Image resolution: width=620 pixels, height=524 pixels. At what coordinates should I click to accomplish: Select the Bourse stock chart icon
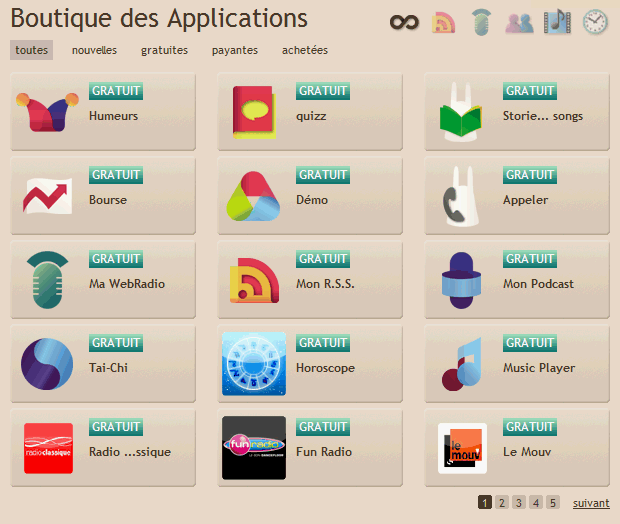pyautogui.click(x=47, y=196)
